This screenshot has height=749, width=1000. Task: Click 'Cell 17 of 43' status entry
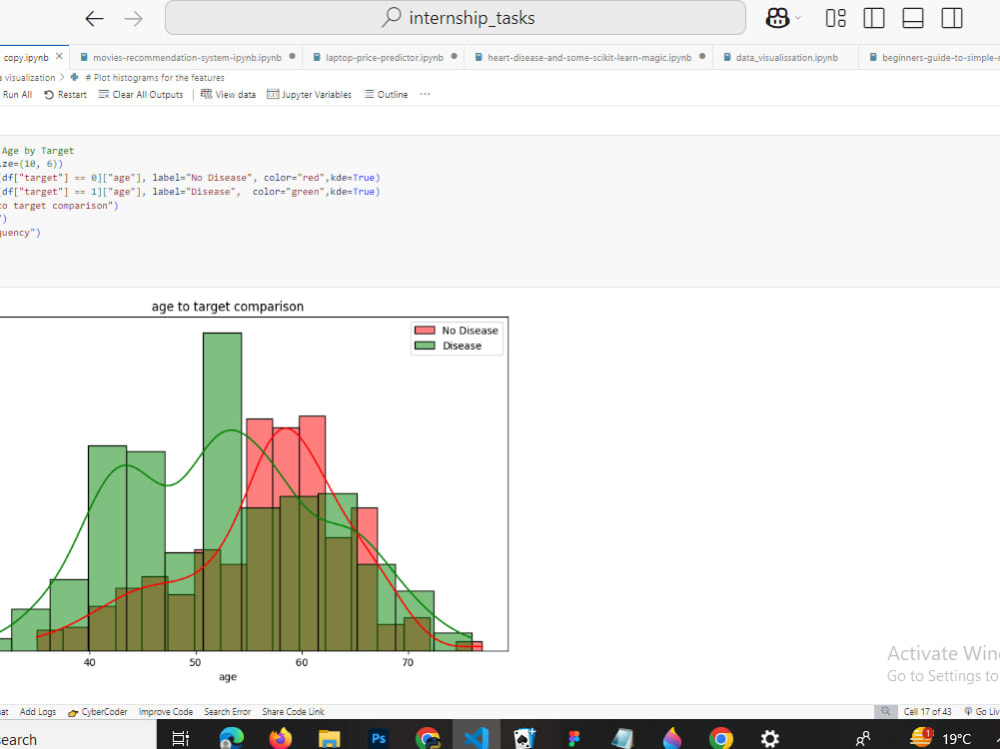[927, 711]
